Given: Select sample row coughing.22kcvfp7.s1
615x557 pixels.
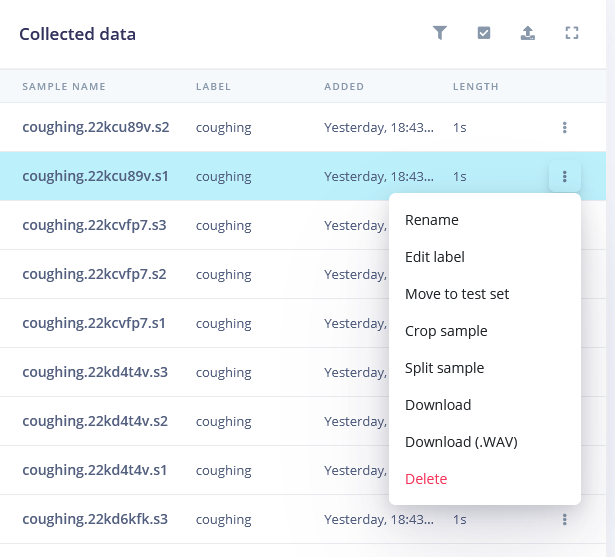Looking at the screenshot, I should (194, 323).
